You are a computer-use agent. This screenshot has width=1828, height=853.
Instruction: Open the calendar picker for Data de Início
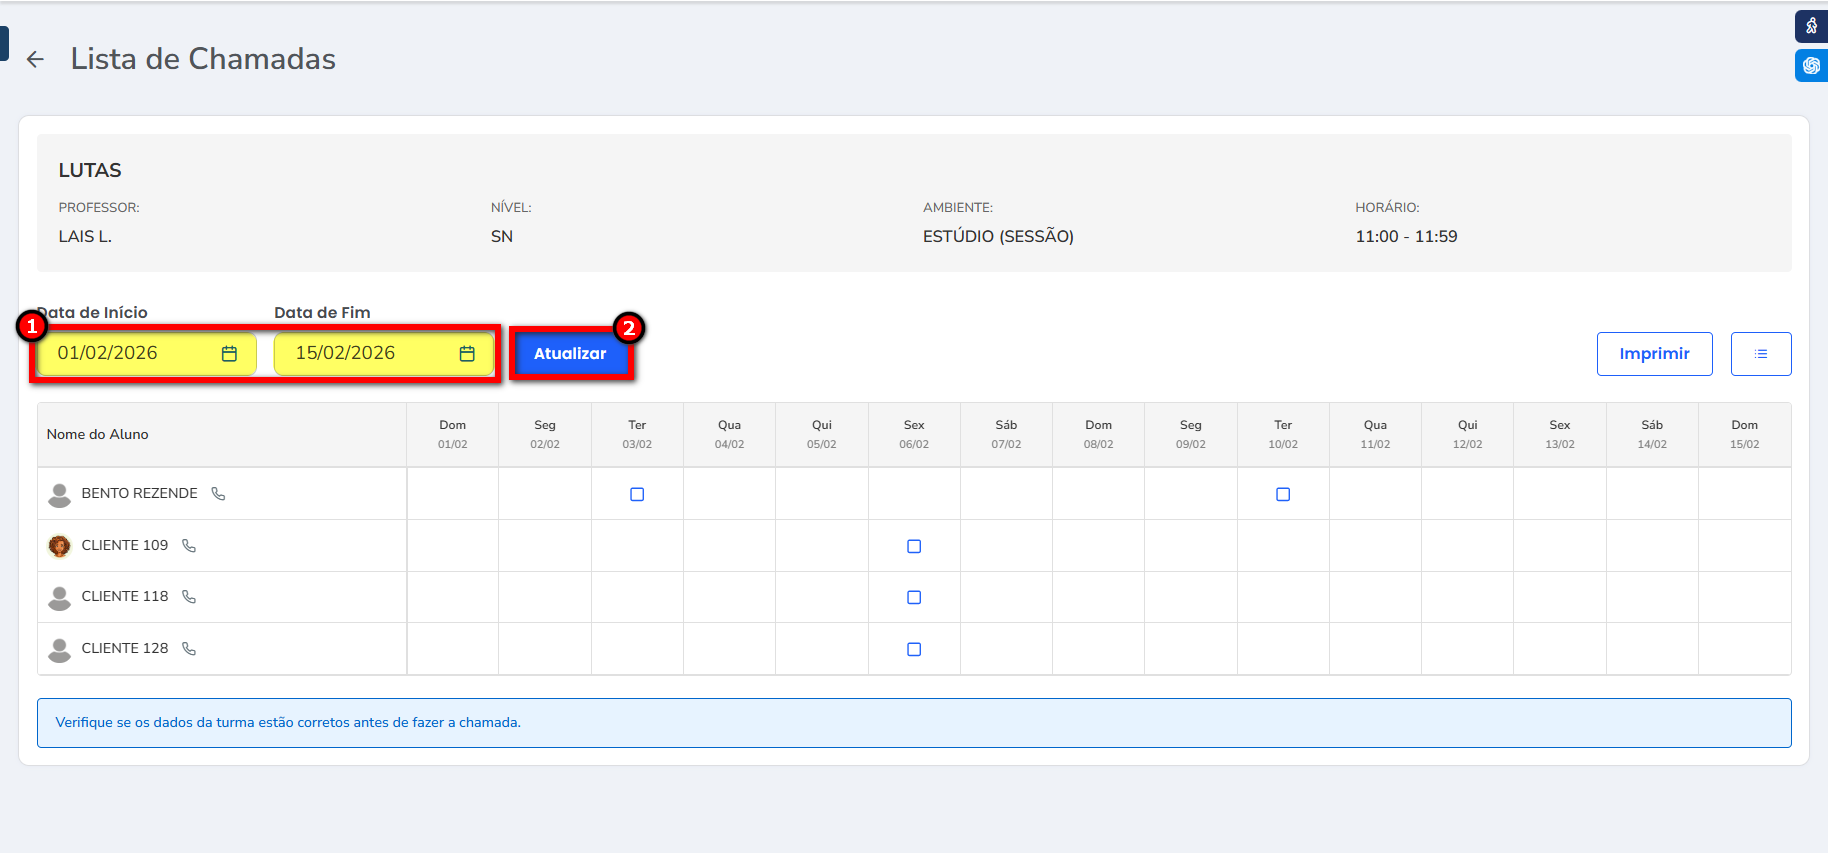tap(229, 354)
